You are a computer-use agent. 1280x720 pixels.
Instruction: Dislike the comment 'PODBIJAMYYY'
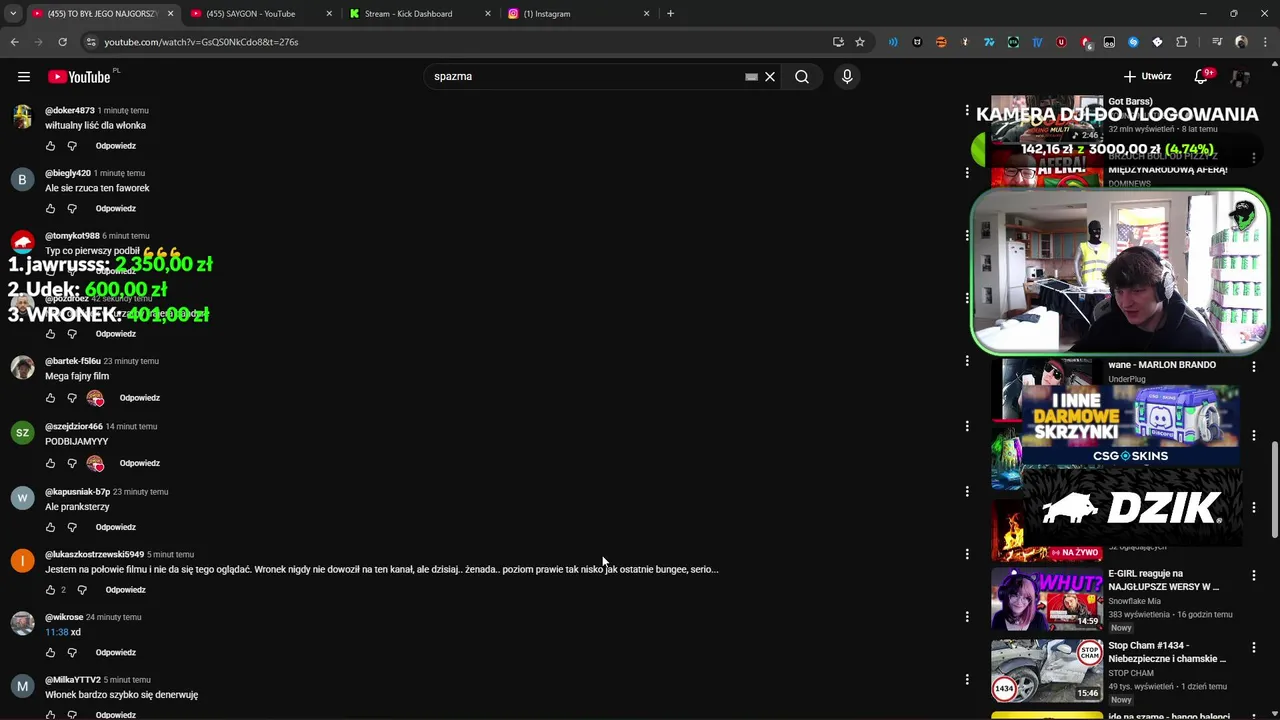pos(72,463)
